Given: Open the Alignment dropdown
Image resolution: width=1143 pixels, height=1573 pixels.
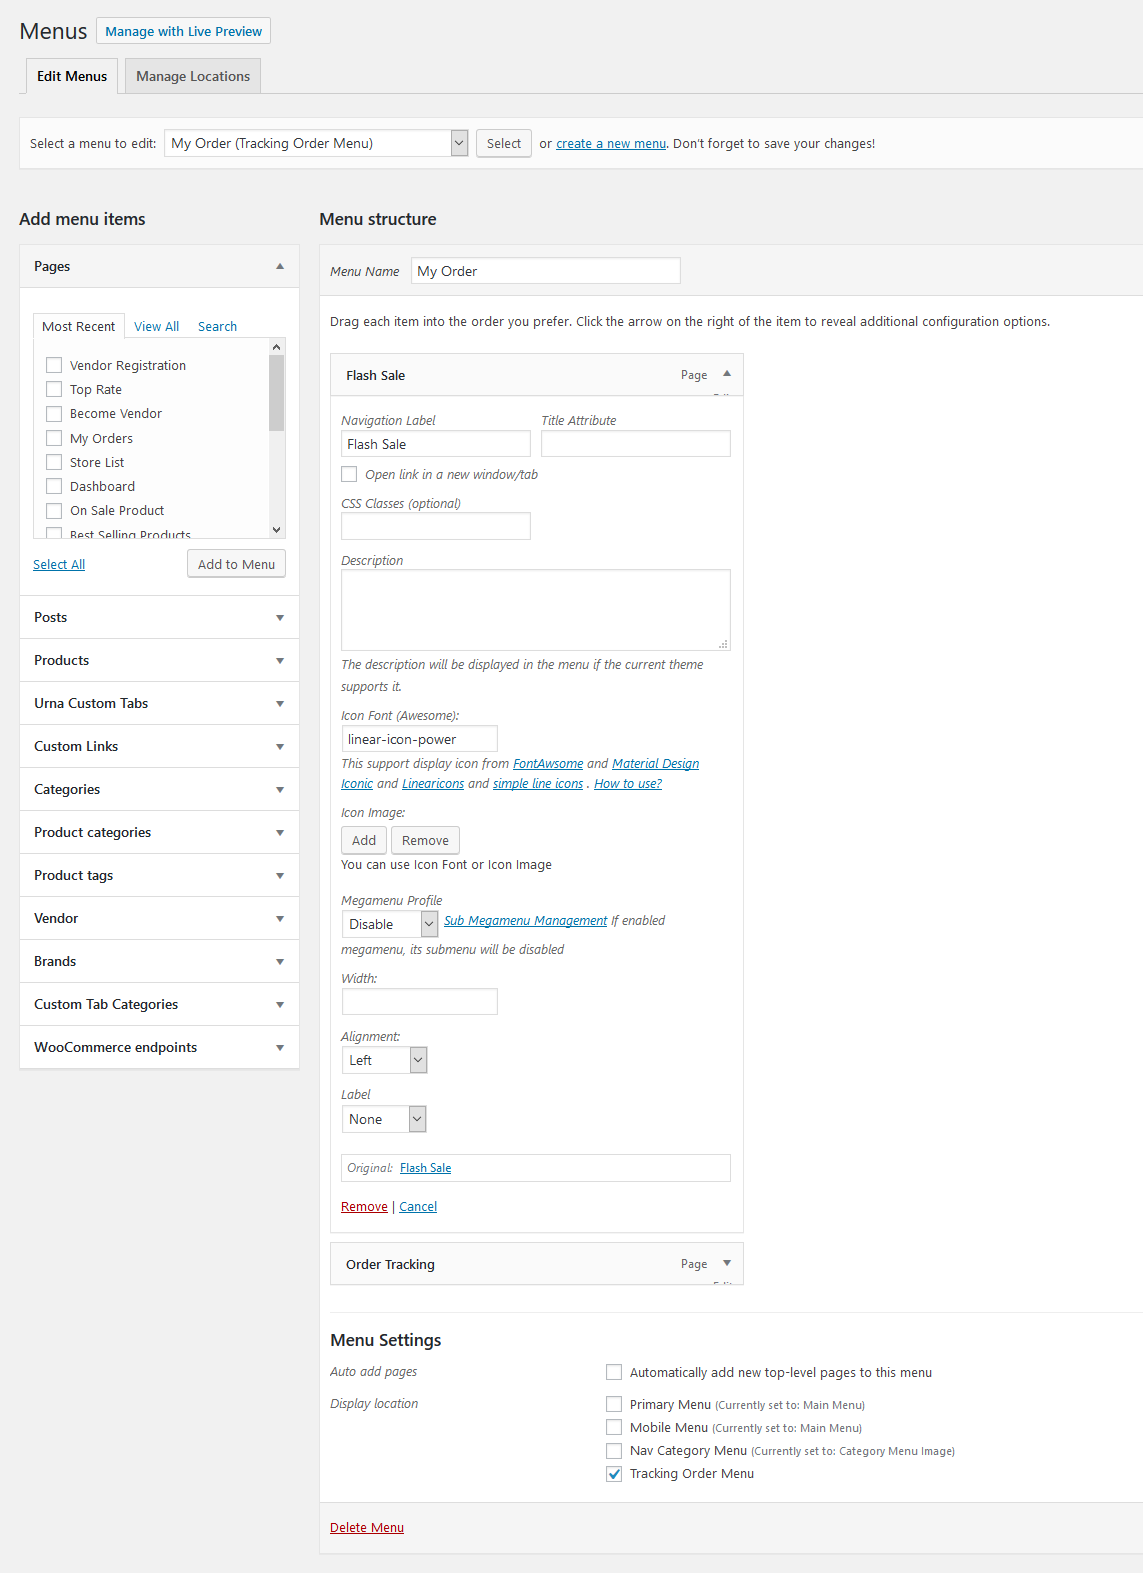Looking at the screenshot, I should click(384, 1060).
